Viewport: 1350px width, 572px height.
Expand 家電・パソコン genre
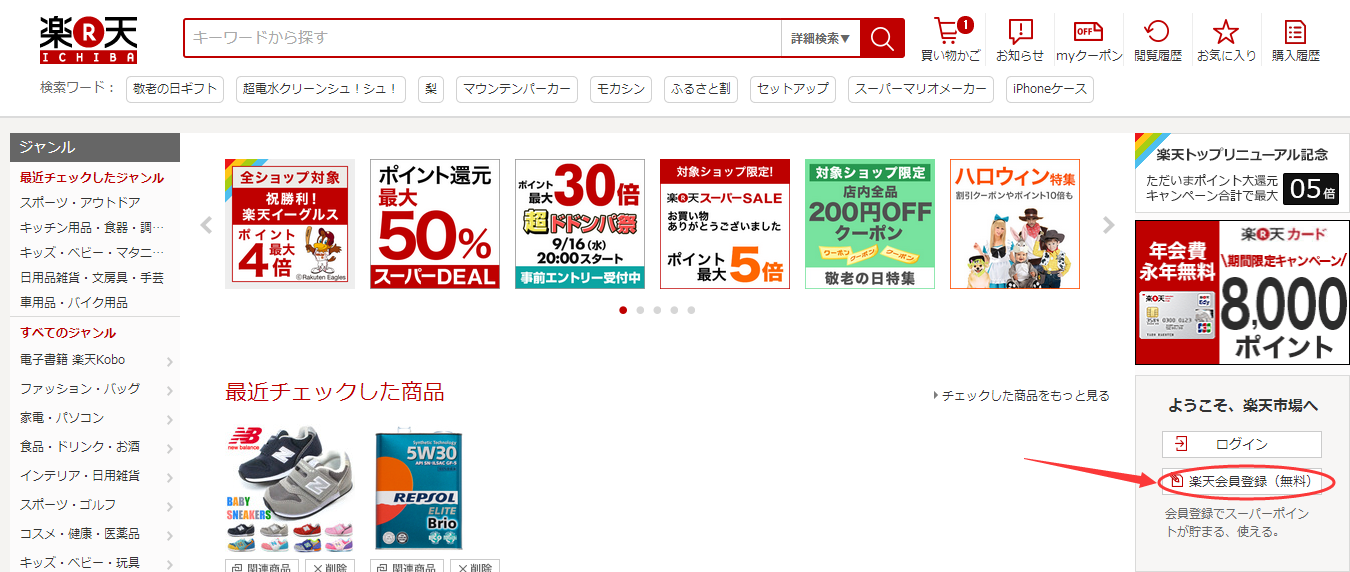coord(95,418)
